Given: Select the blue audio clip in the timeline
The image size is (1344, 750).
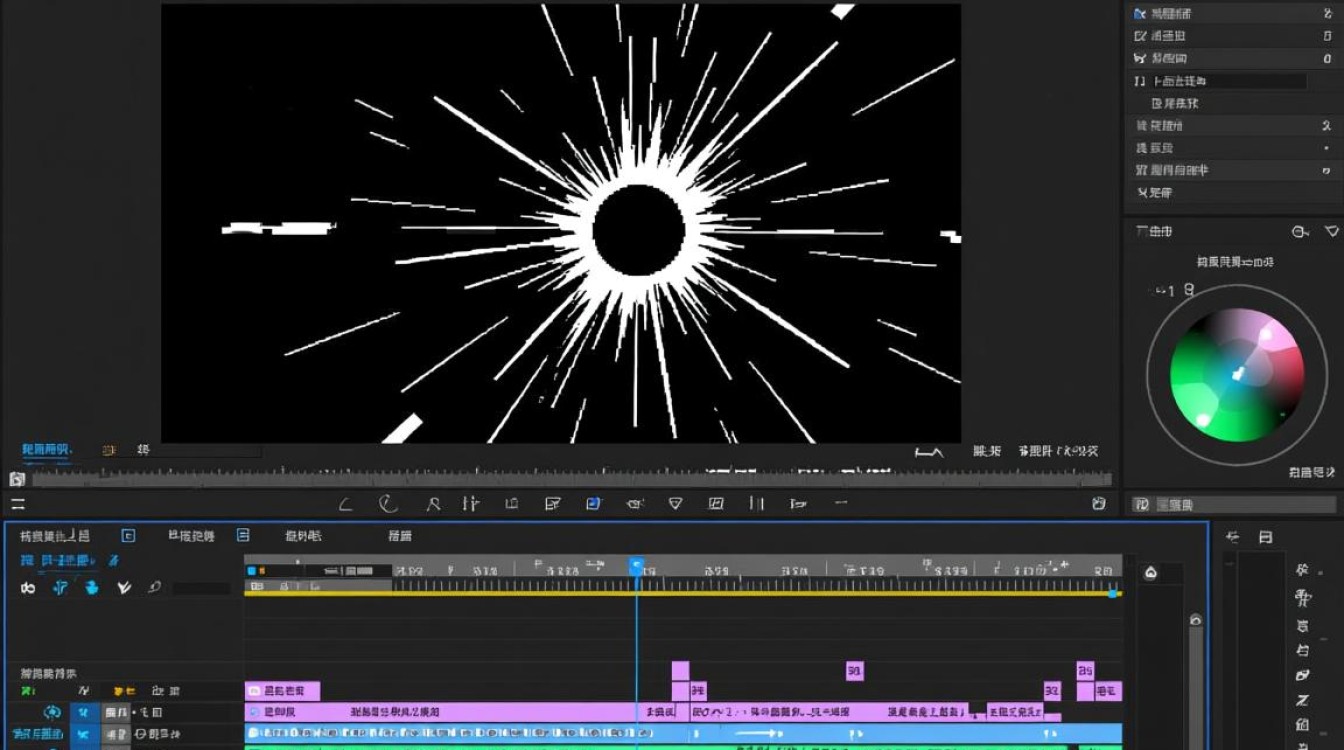Looking at the screenshot, I should (683, 733).
